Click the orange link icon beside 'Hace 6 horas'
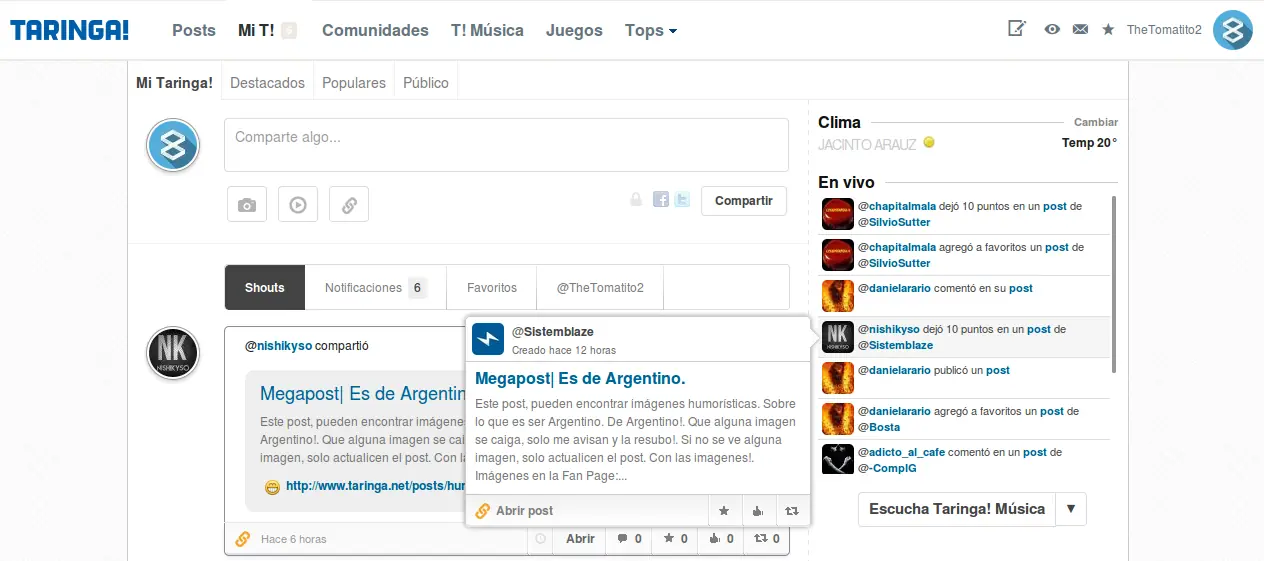Image resolution: width=1264 pixels, height=561 pixels. click(242, 539)
